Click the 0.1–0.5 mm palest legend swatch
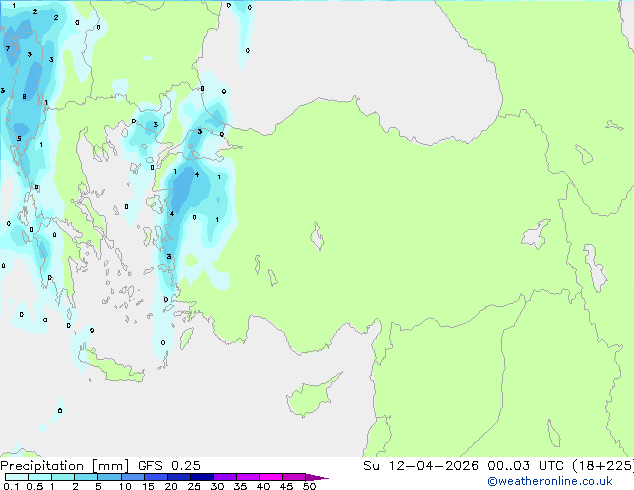 tap(17, 477)
